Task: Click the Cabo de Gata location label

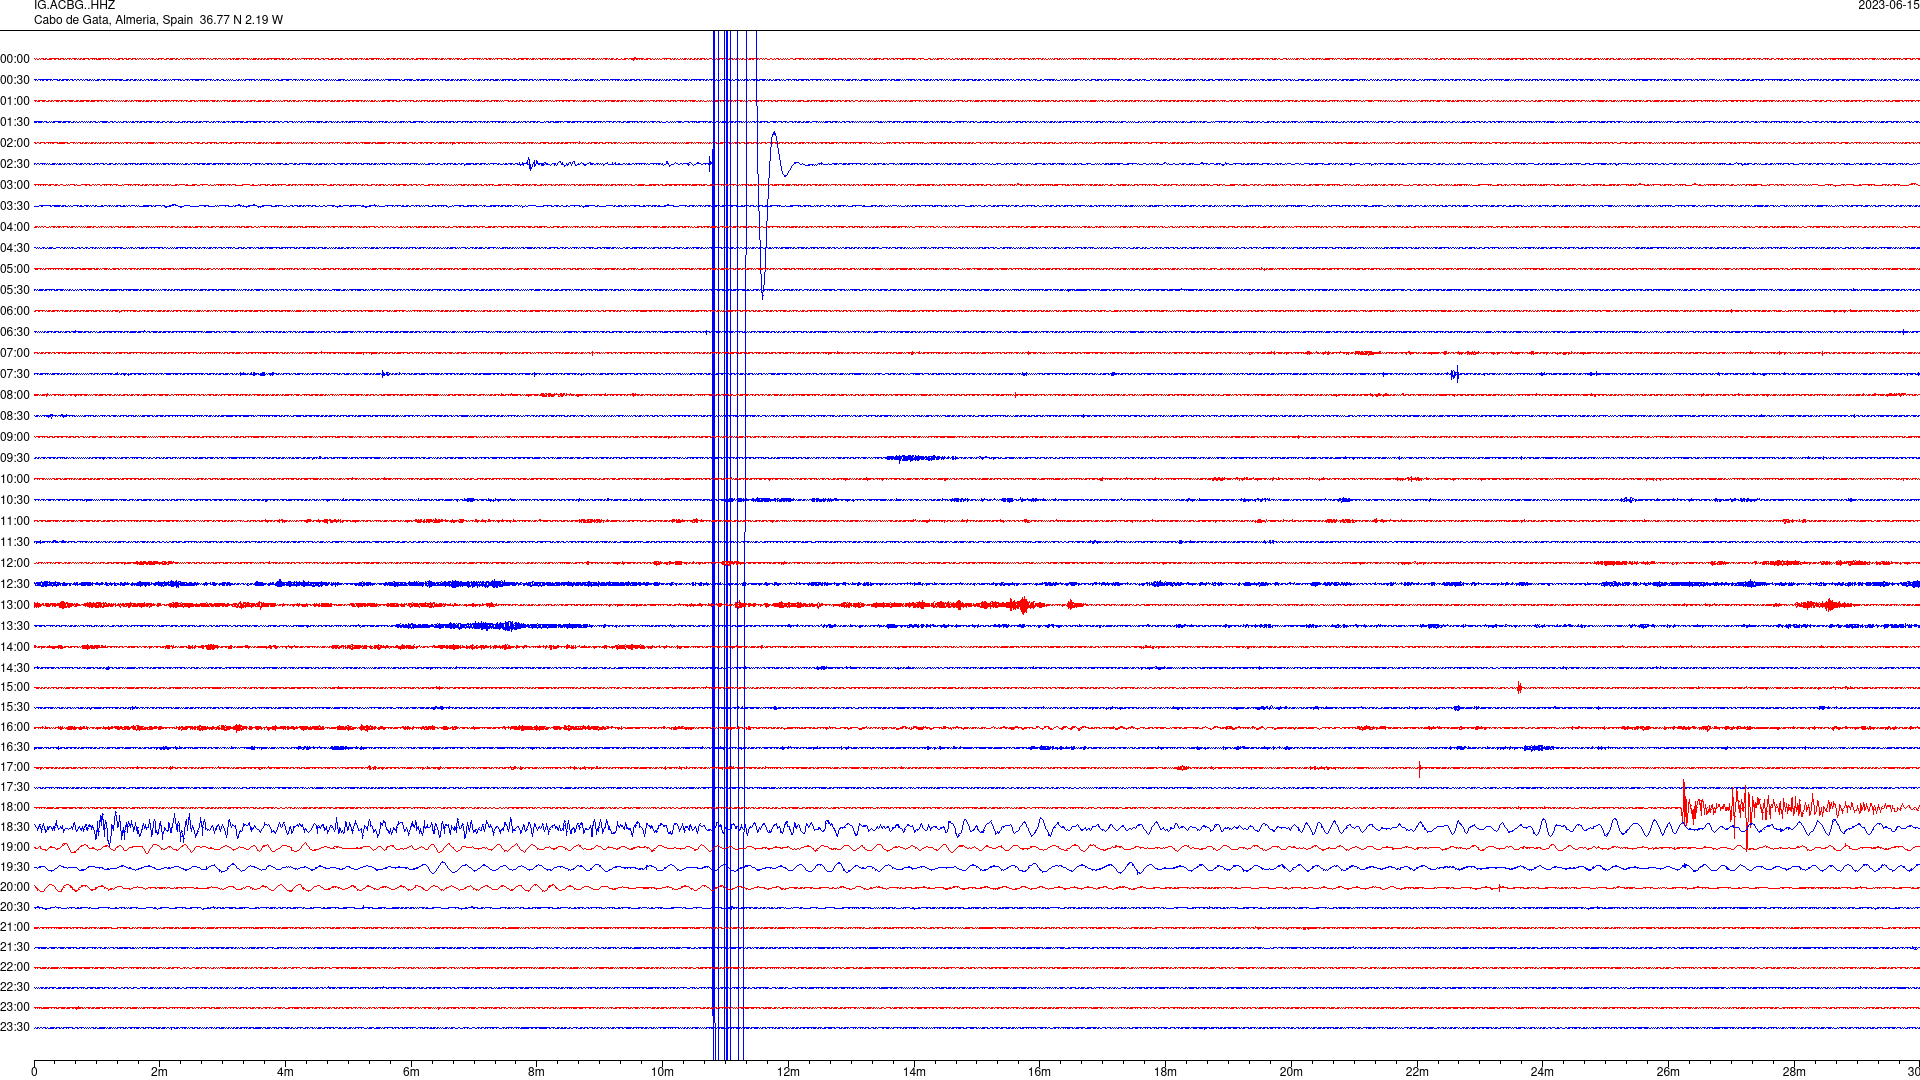Action: (x=158, y=20)
